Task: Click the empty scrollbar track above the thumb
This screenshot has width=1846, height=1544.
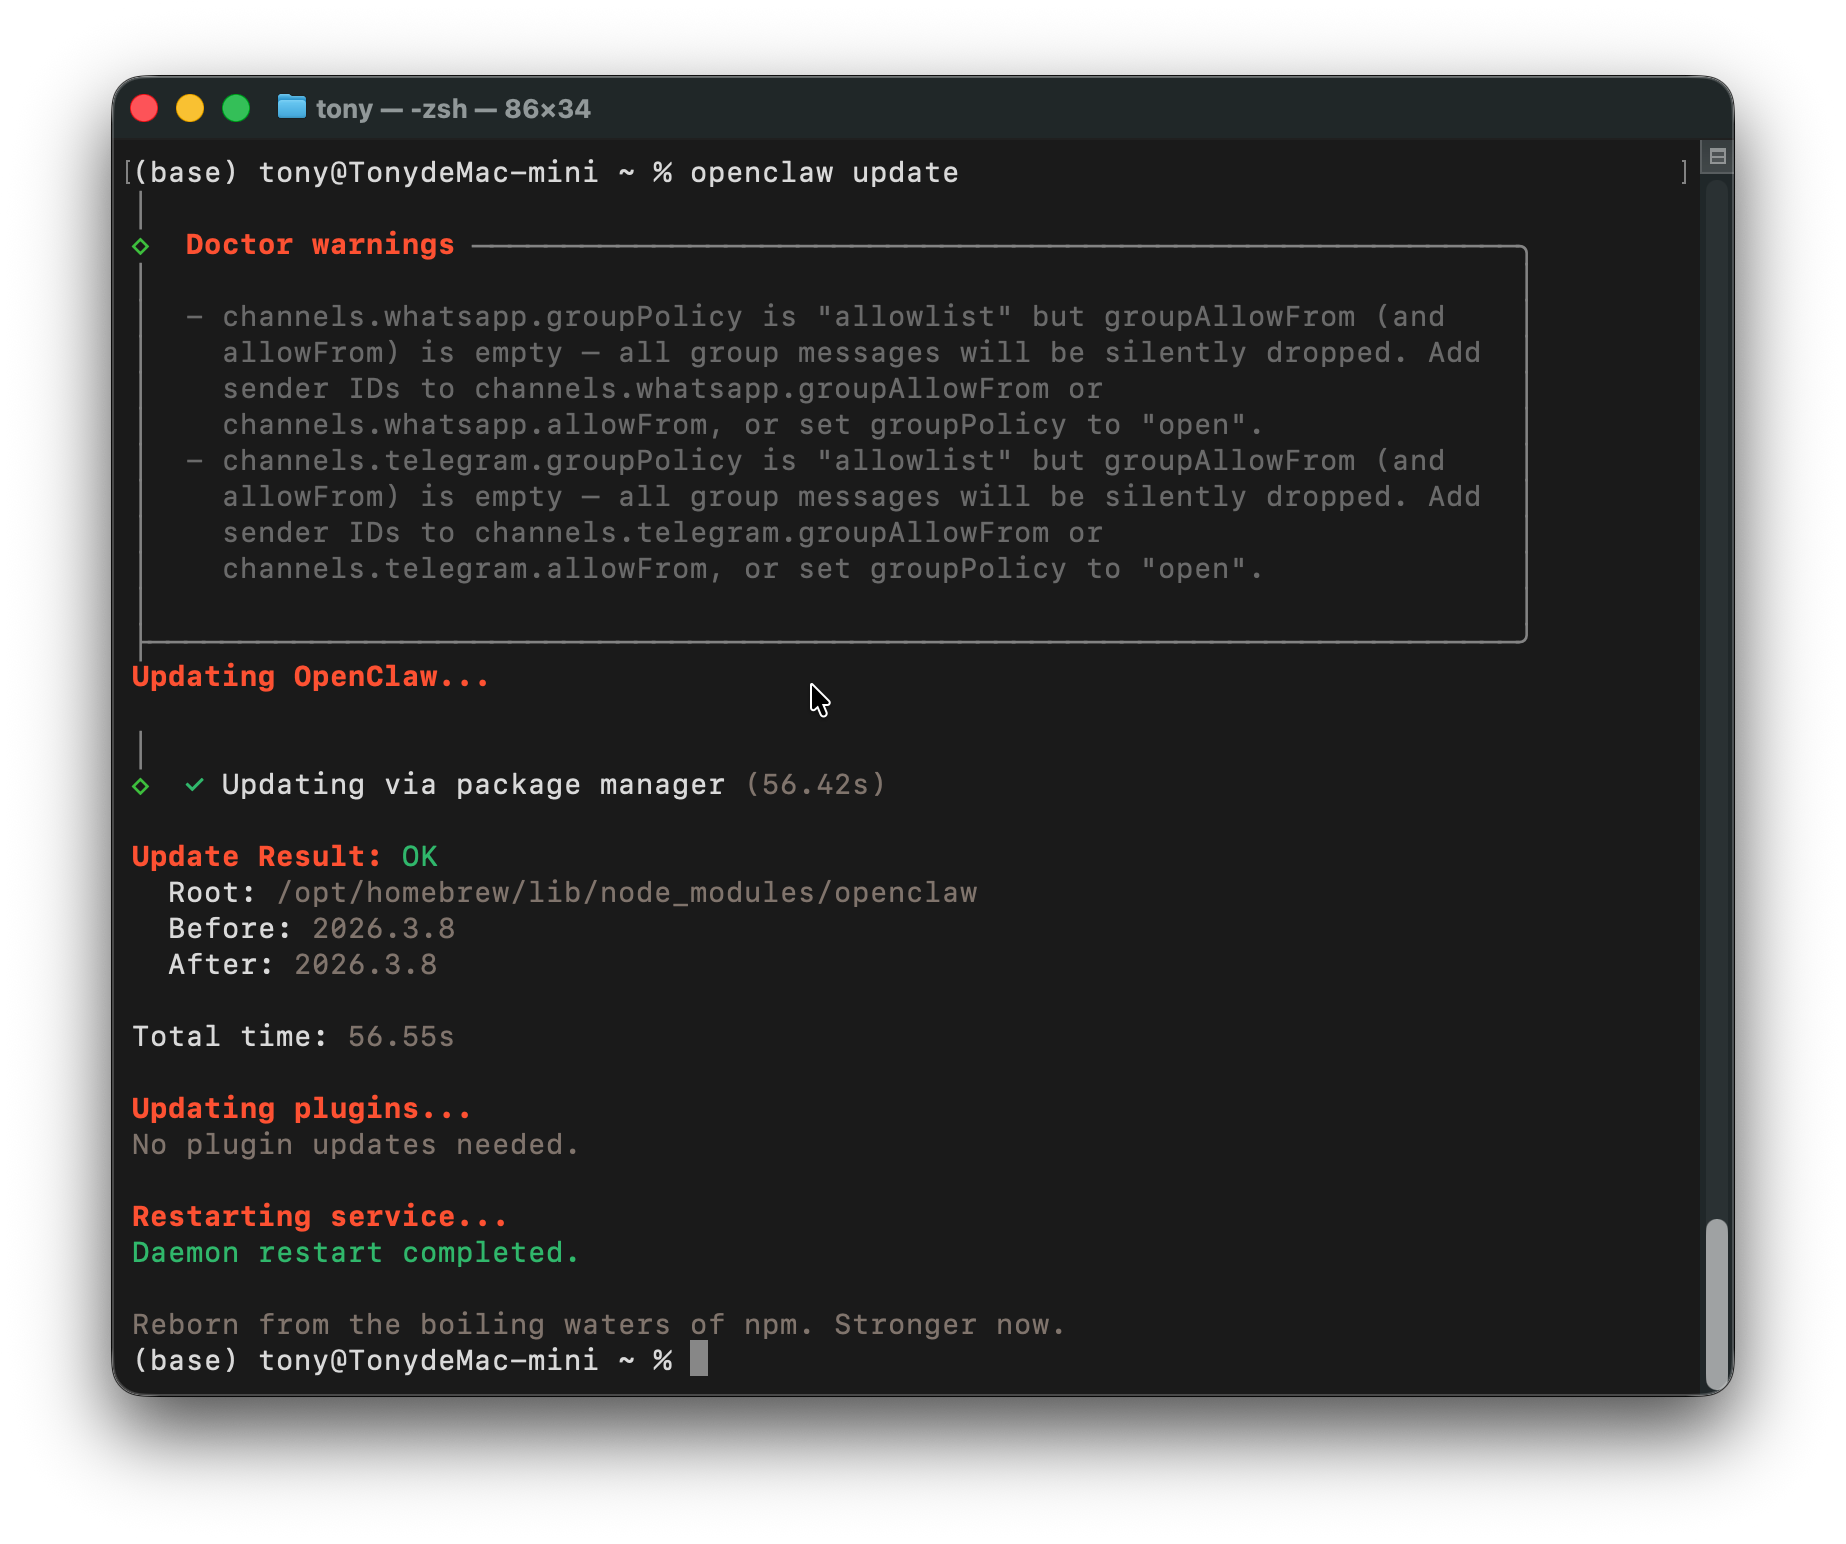Action: coord(1716,700)
